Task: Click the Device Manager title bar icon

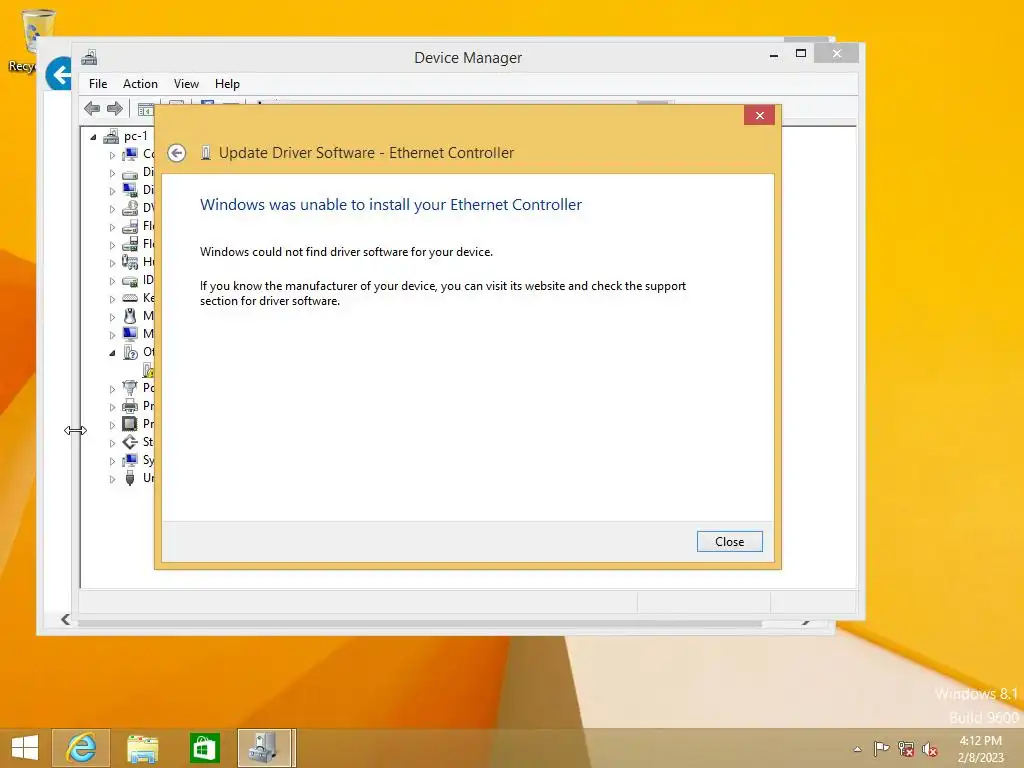Action: pyautogui.click(x=89, y=57)
